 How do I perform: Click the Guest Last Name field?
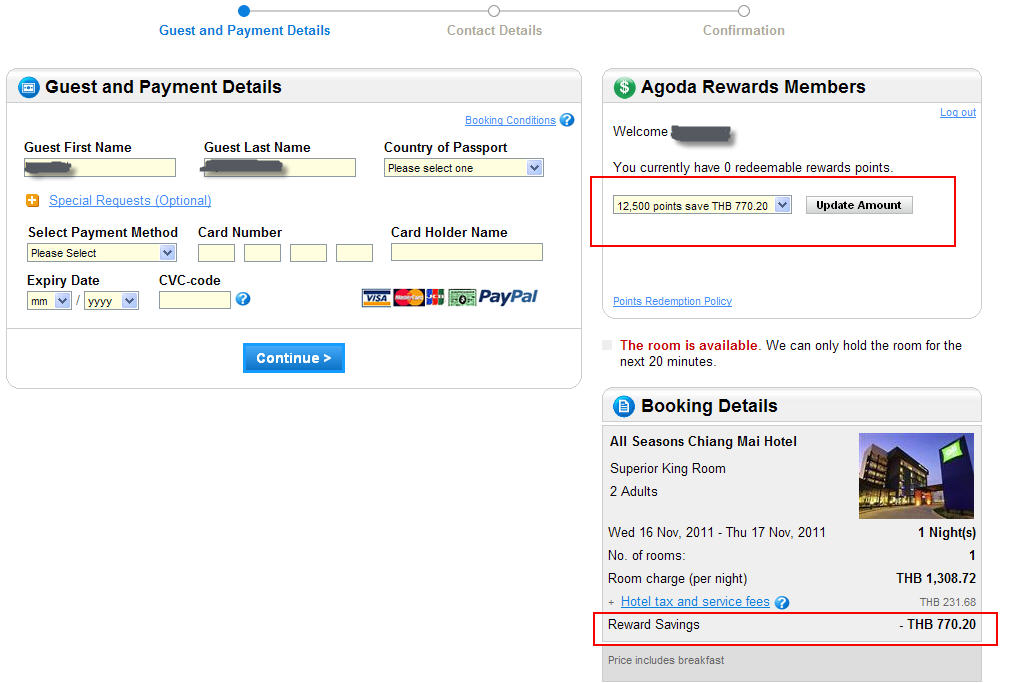click(279, 168)
